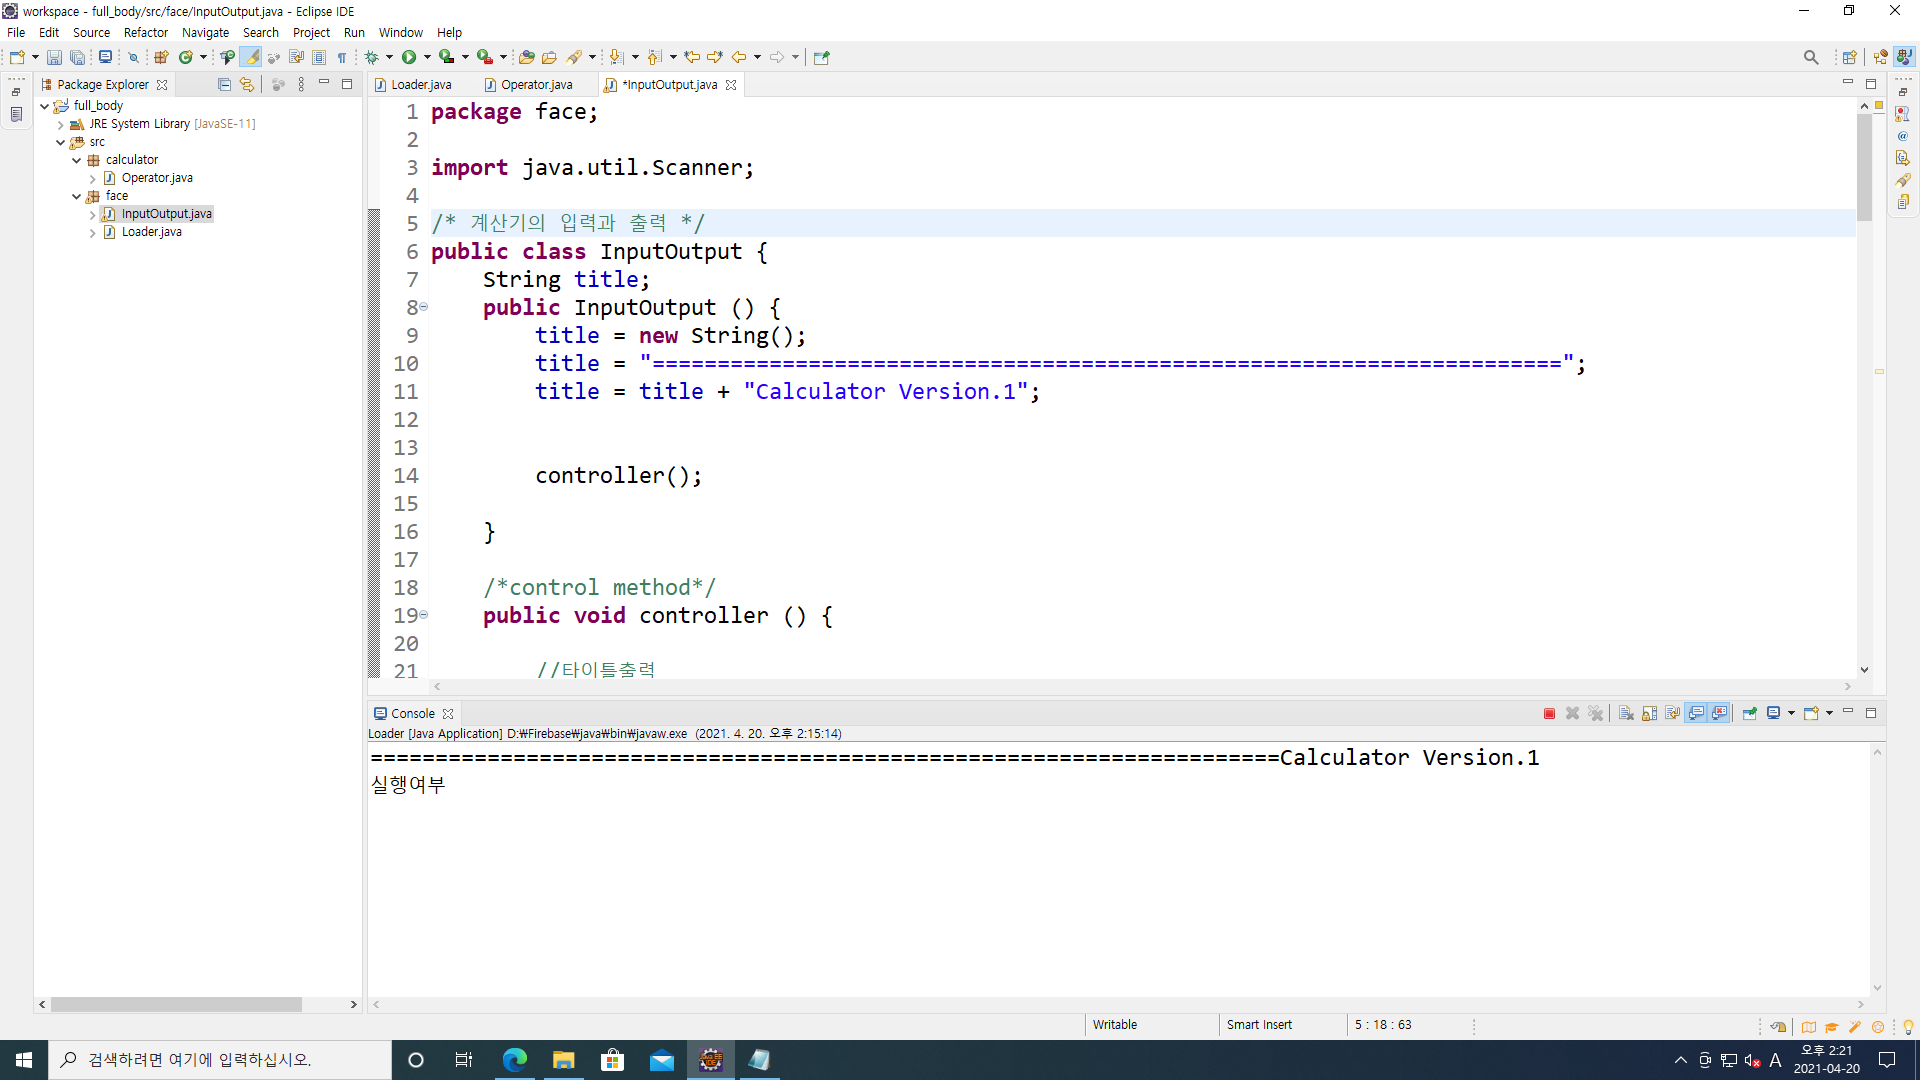Open the Source menu

pyautogui.click(x=91, y=32)
